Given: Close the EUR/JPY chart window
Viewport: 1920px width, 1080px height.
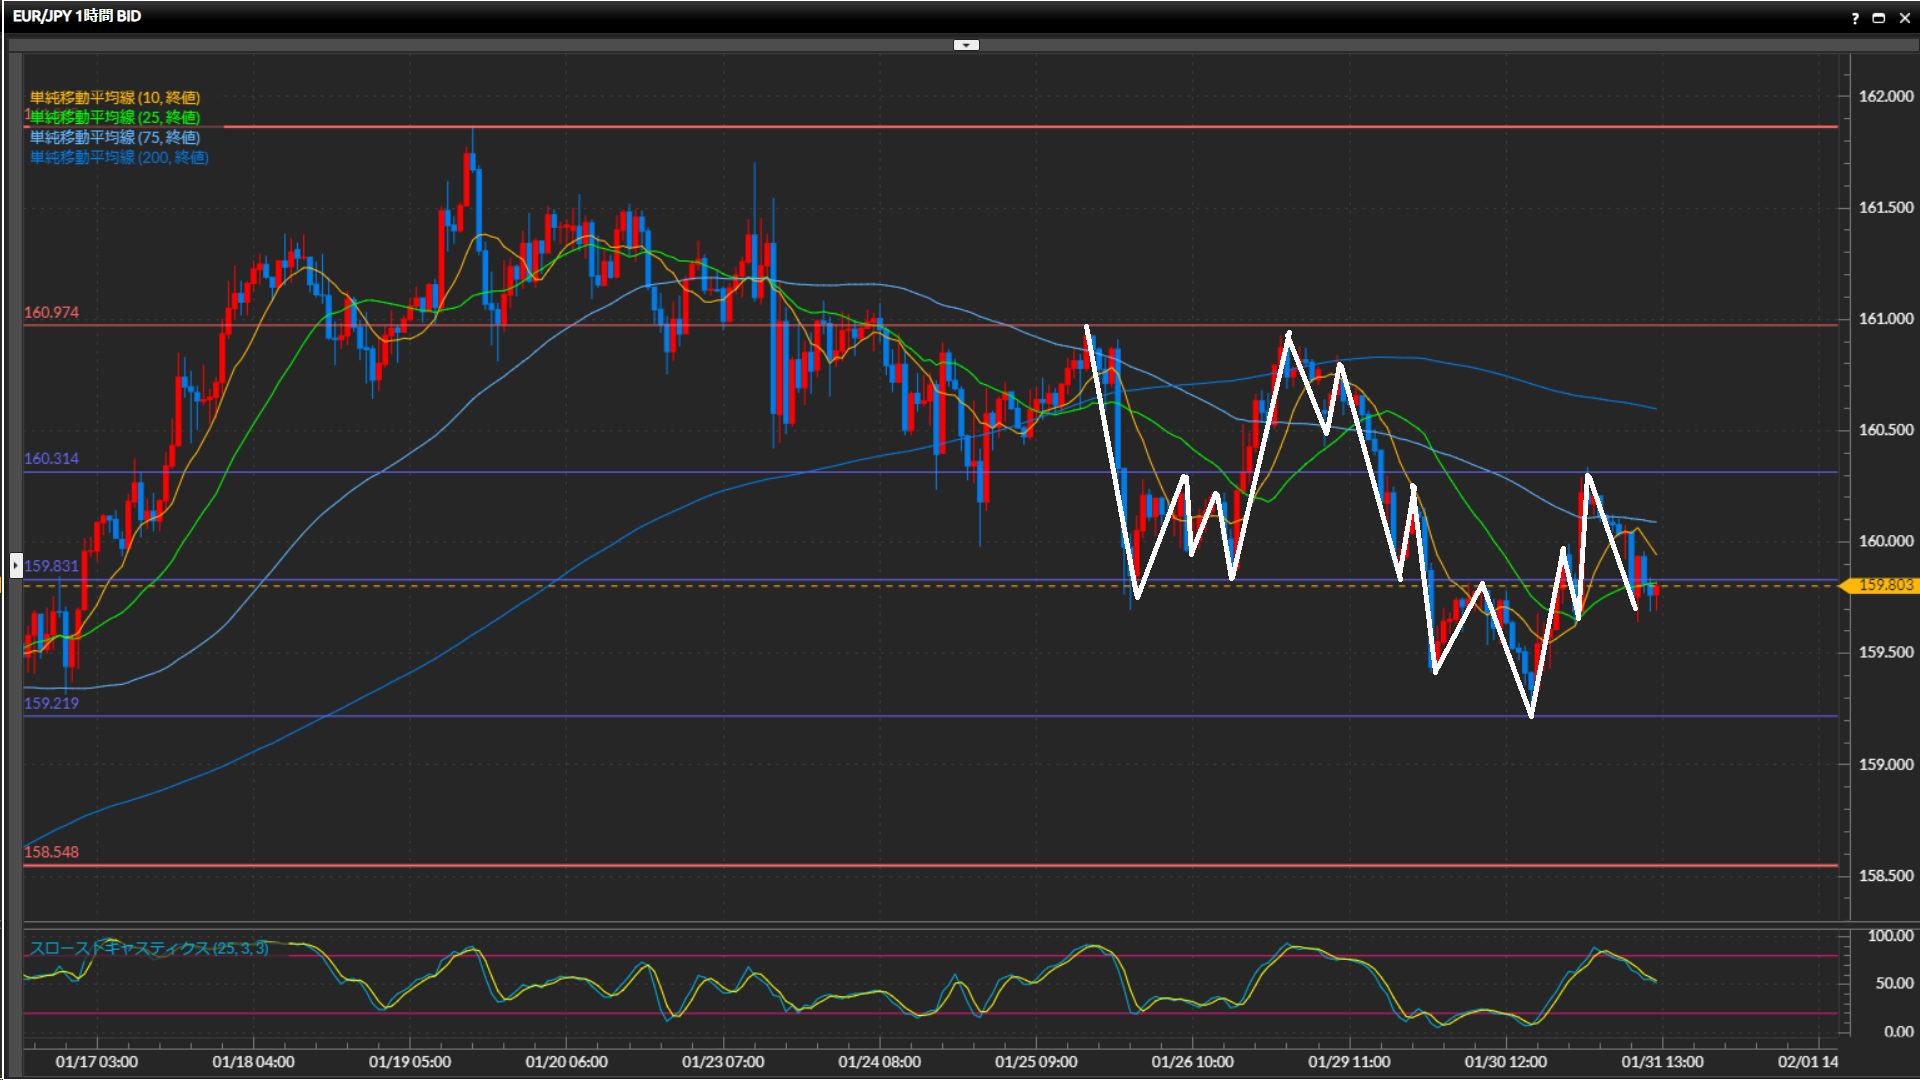Looking at the screenshot, I should tap(1904, 18).
